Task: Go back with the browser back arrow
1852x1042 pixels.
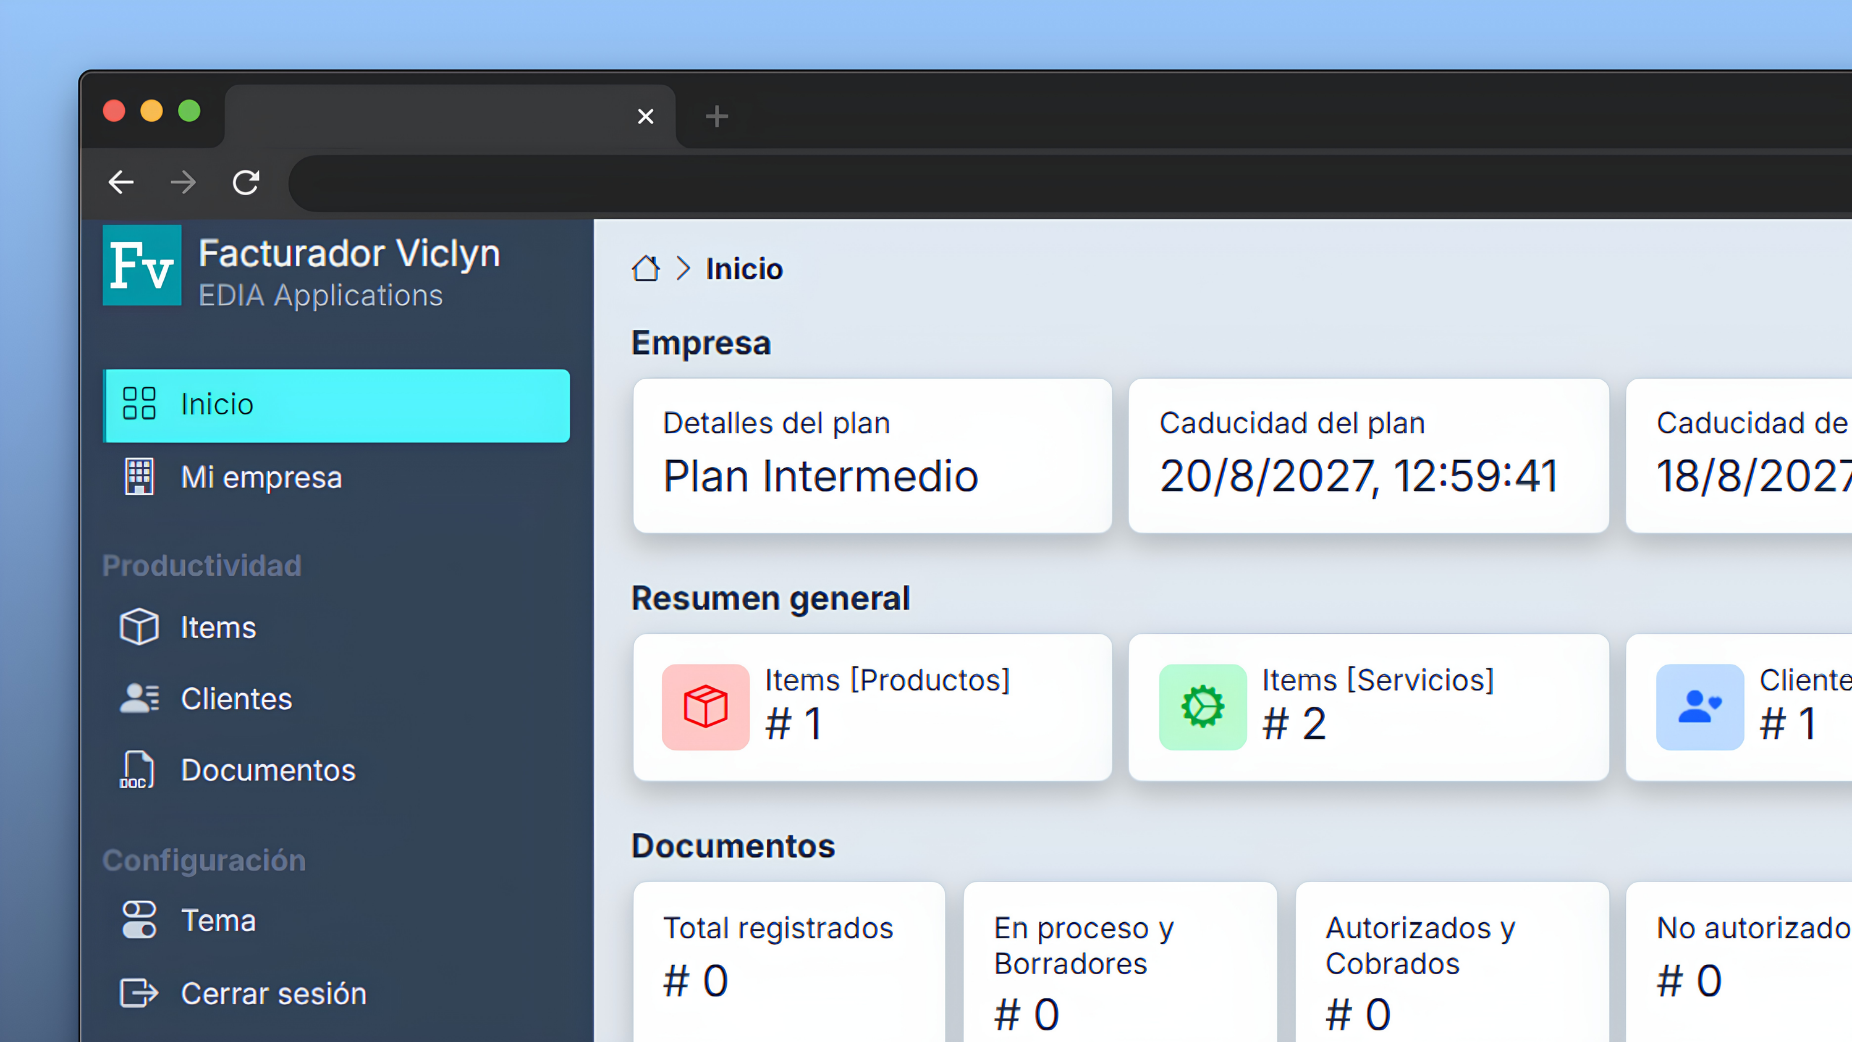Action: (121, 182)
